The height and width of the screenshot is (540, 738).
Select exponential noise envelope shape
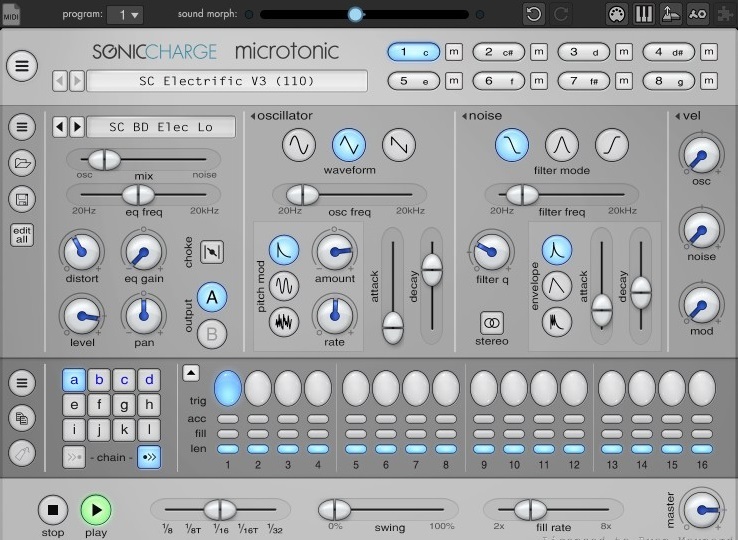coord(557,250)
